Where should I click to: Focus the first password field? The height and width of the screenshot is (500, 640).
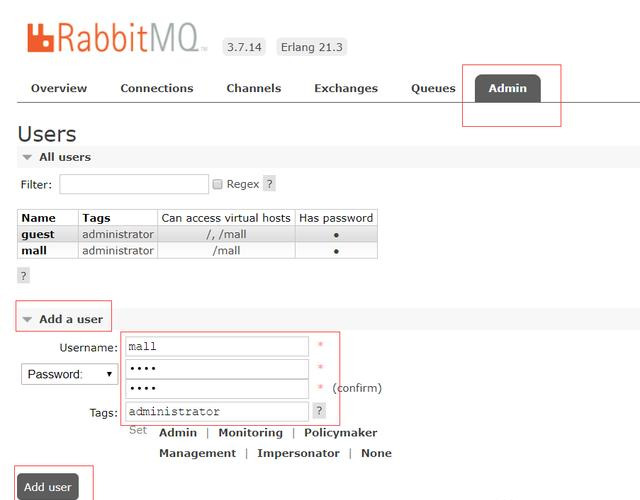(x=217, y=369)
